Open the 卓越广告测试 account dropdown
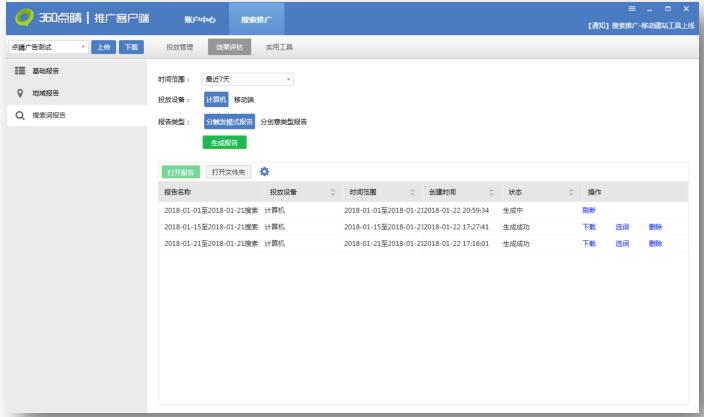The width and height of the screenshot is (704, 417). (46, 47)
